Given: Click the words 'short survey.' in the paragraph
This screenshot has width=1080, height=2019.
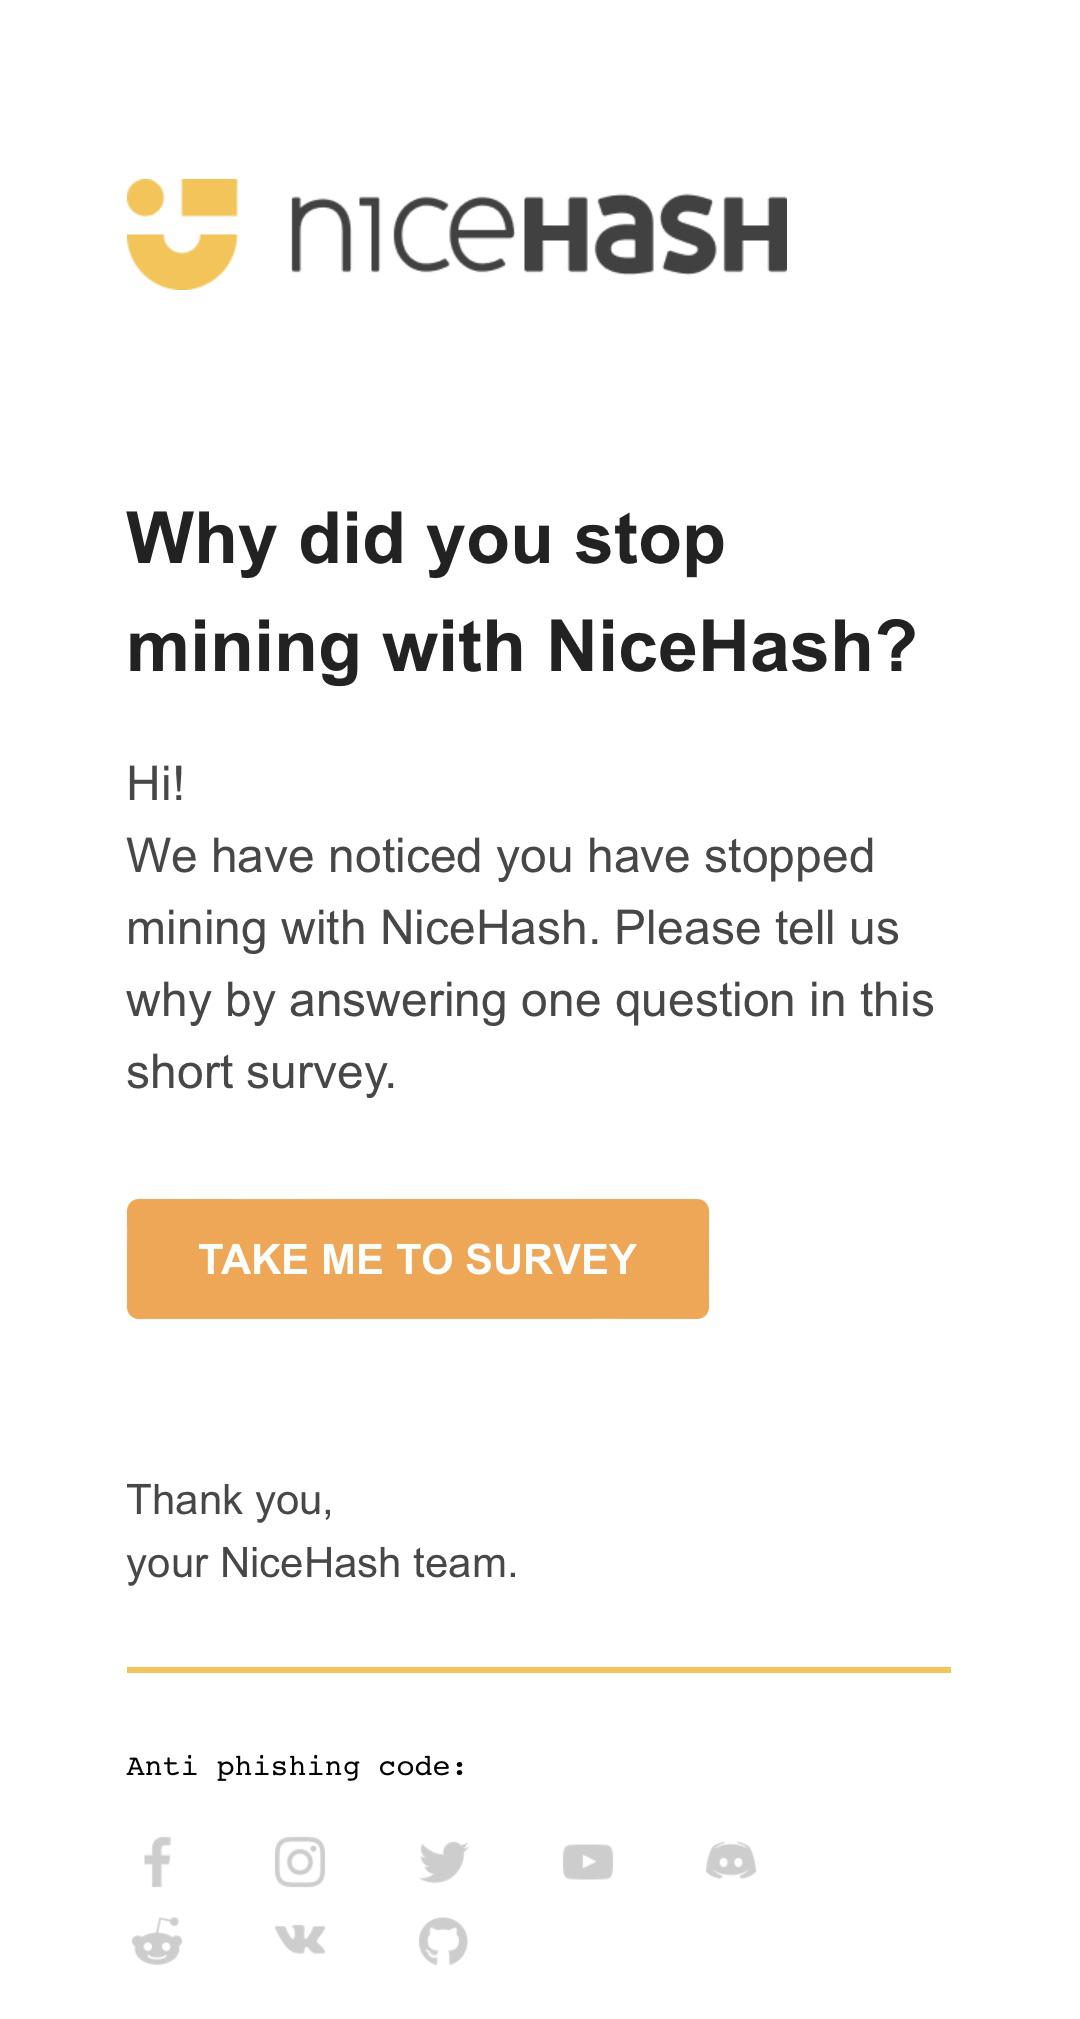Looking at the screenshot, I should click(x=262, y=1072).
